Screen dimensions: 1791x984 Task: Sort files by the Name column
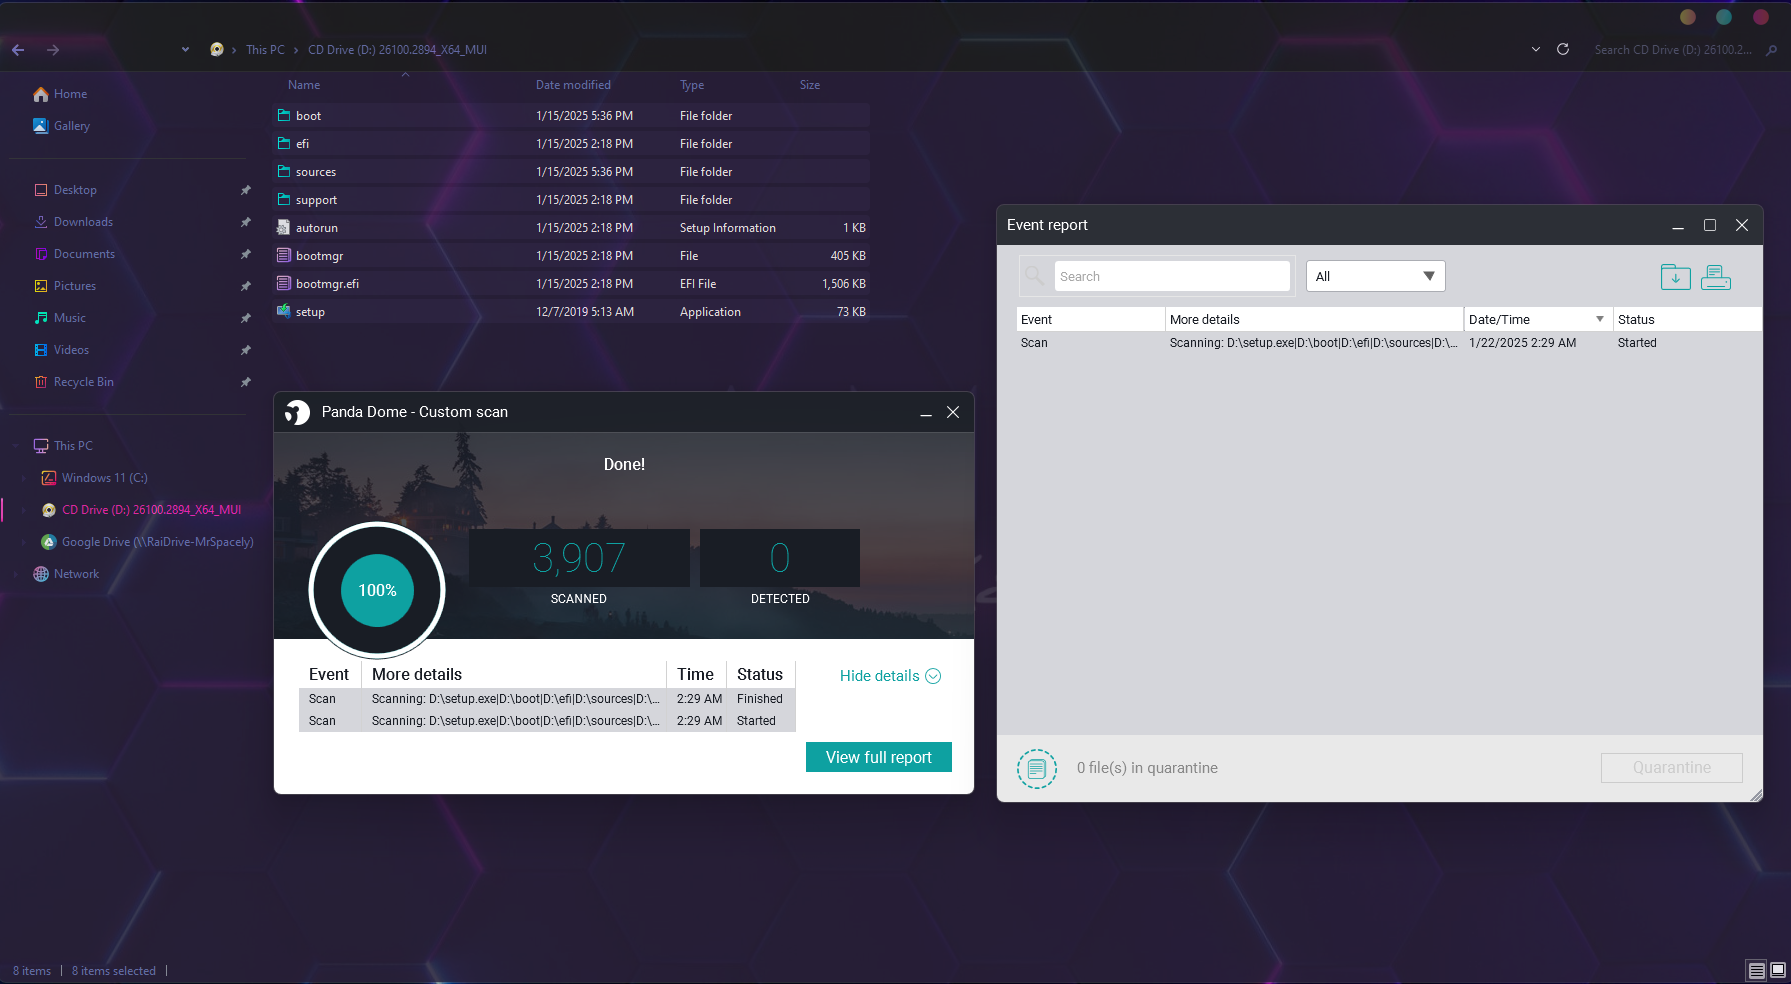(304, 85)
